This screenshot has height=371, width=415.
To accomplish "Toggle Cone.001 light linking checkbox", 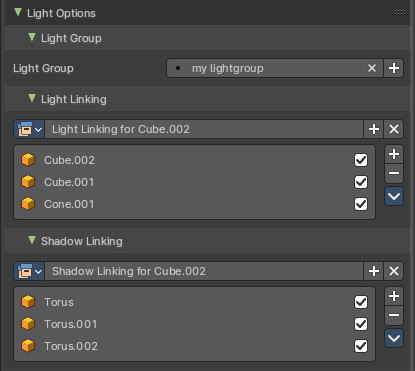I will click(361, 204).
